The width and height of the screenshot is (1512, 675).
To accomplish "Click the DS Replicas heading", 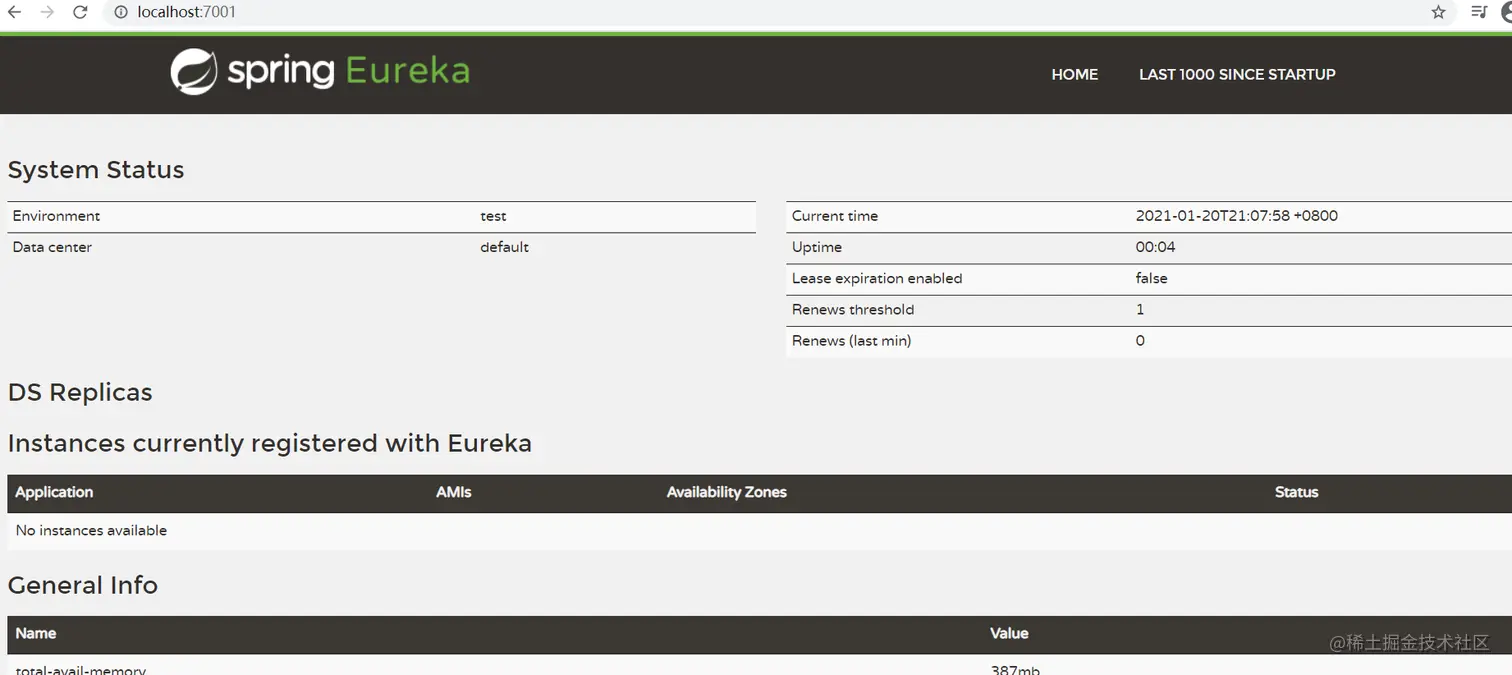I will point(80,392).
